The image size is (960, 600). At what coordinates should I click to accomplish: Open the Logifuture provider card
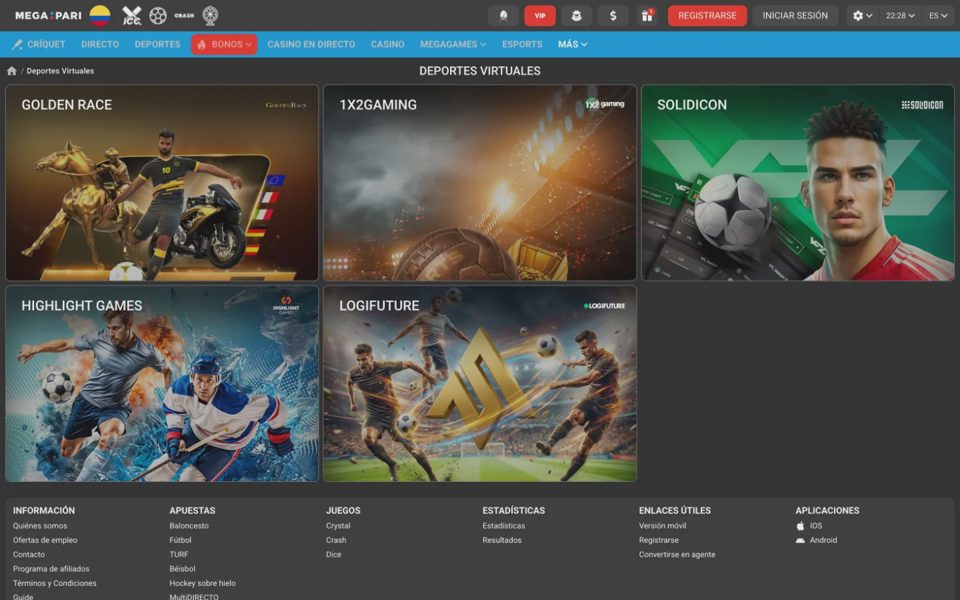coord(480,383)
